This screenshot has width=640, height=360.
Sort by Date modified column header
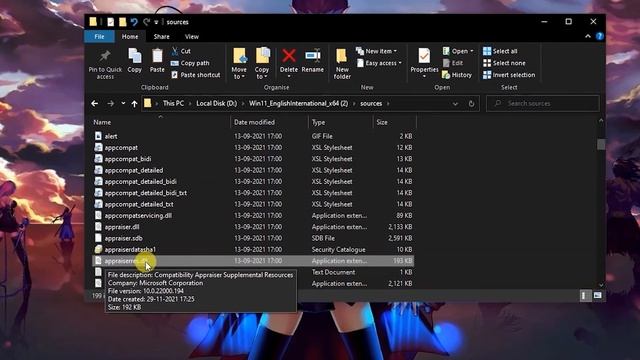click(269, 122)
